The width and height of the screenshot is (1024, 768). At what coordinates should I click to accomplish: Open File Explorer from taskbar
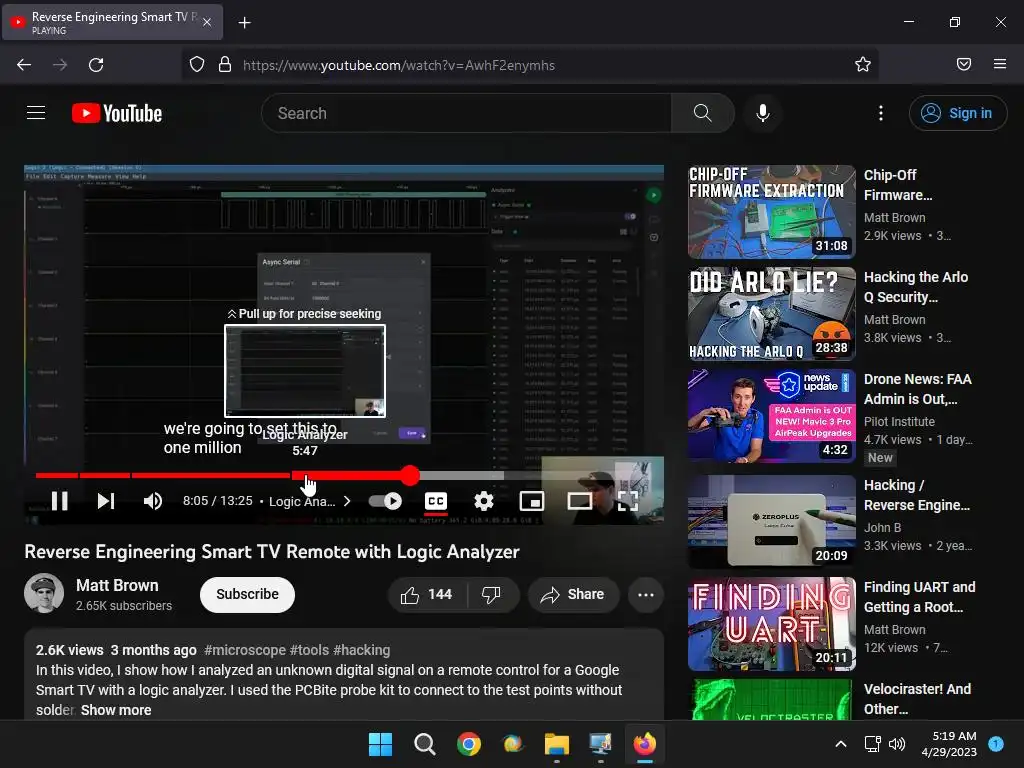557,744
